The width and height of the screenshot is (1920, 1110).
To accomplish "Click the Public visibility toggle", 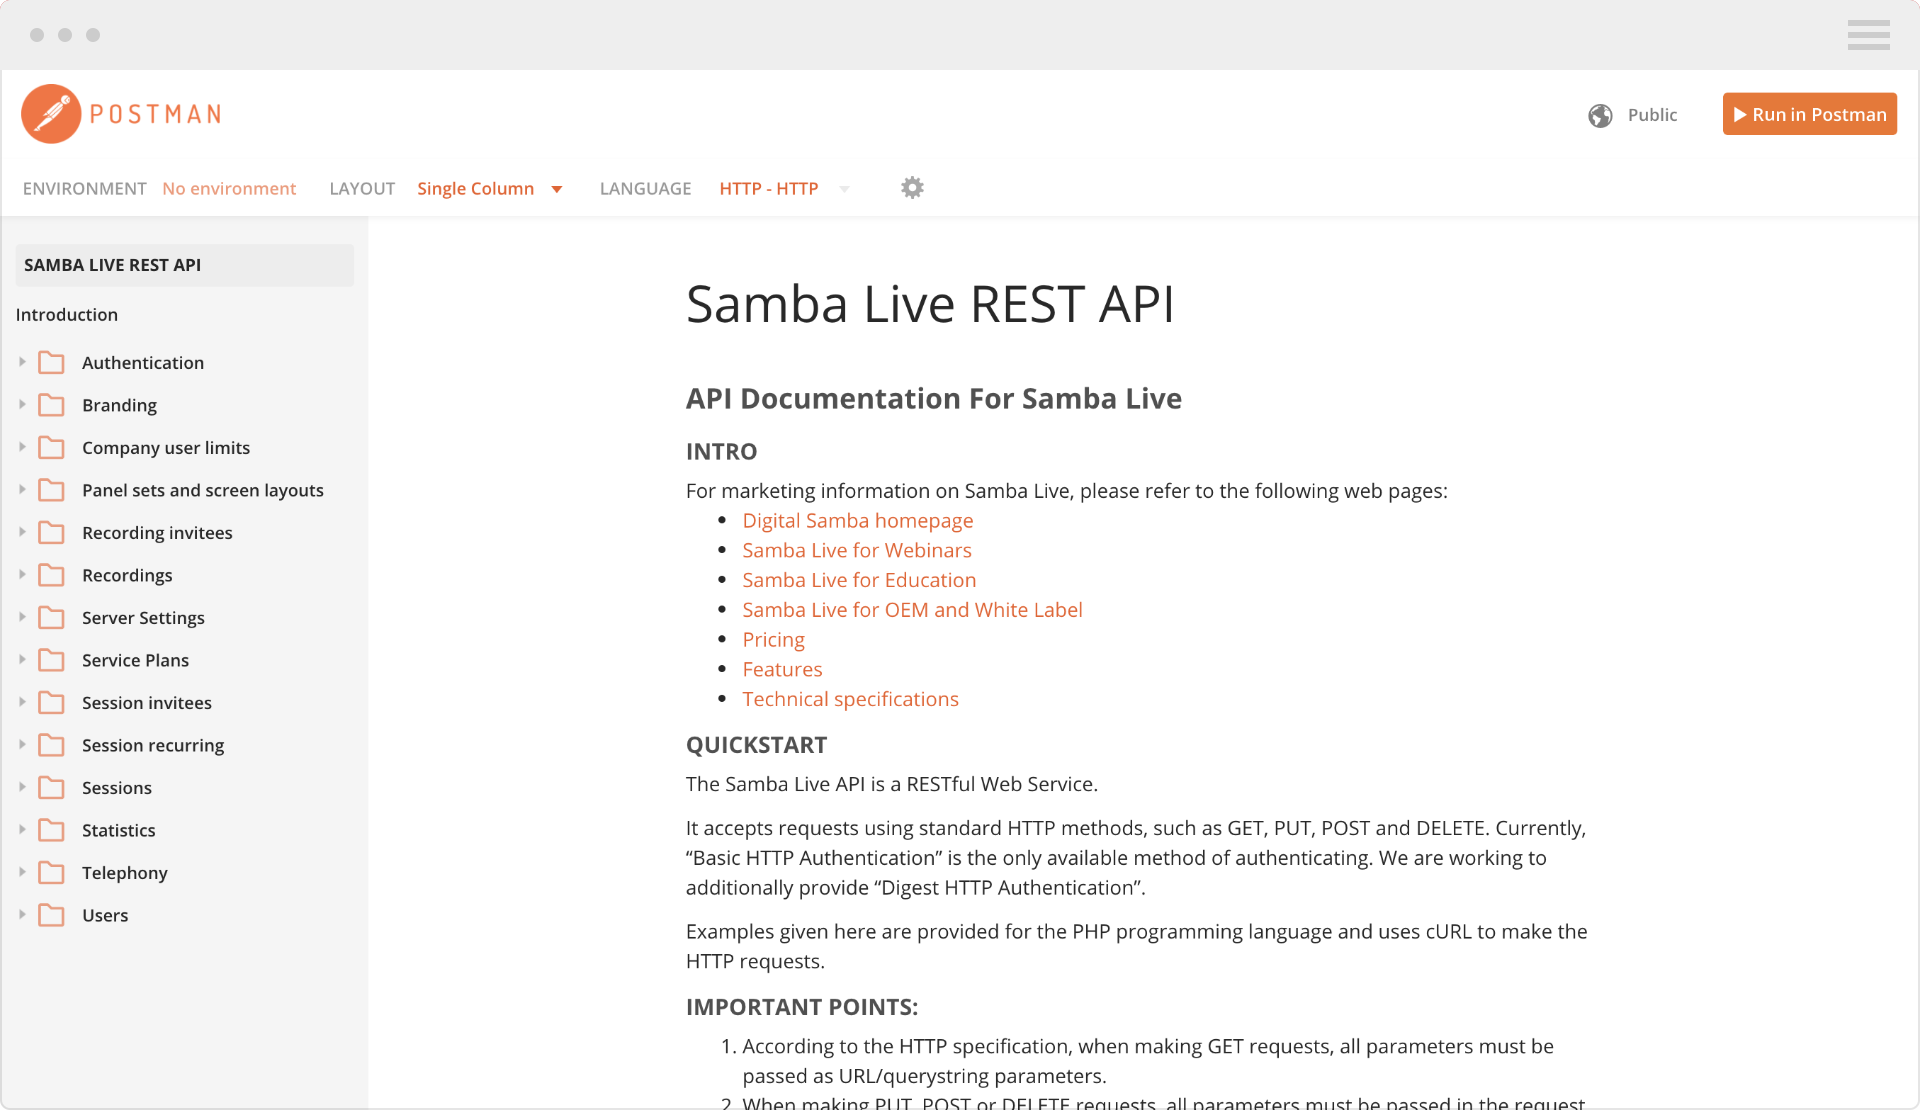I will [1637, 114].
